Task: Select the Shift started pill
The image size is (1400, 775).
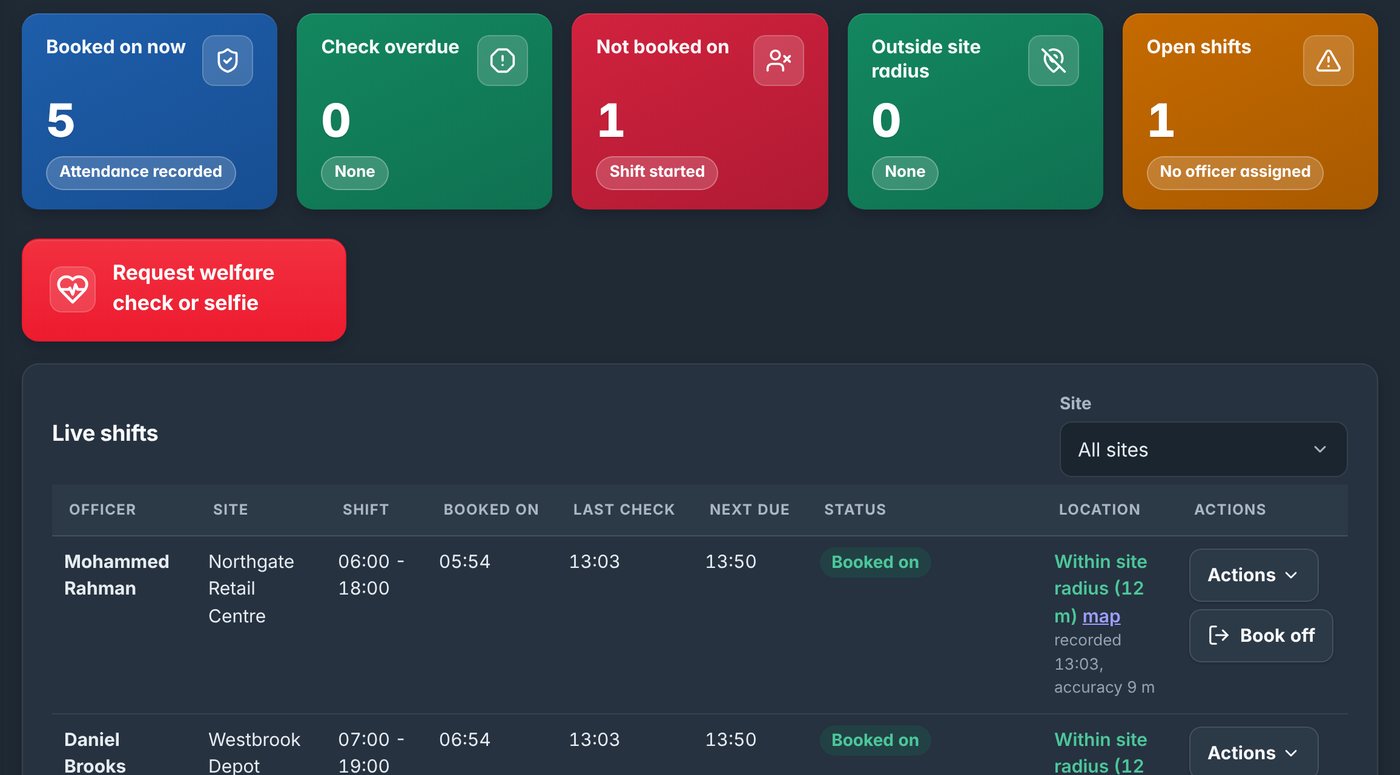Action: [657, 172]
